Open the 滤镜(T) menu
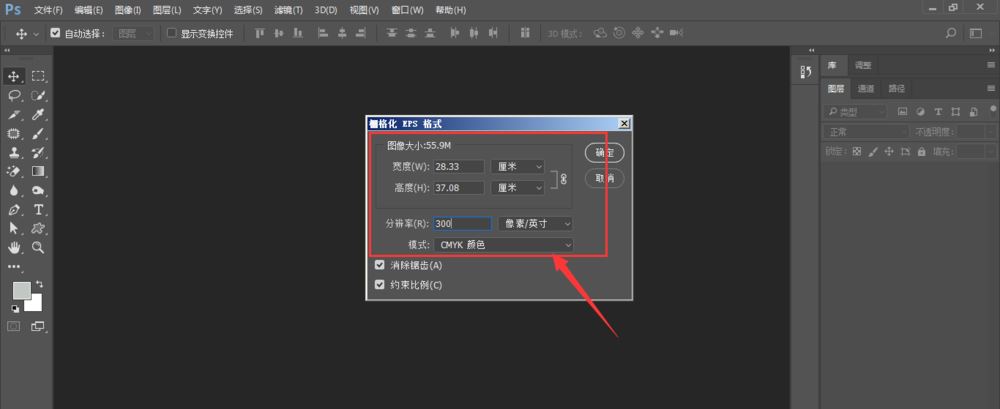The width and height of the screenshot is (1000, 409). (288, 10)
